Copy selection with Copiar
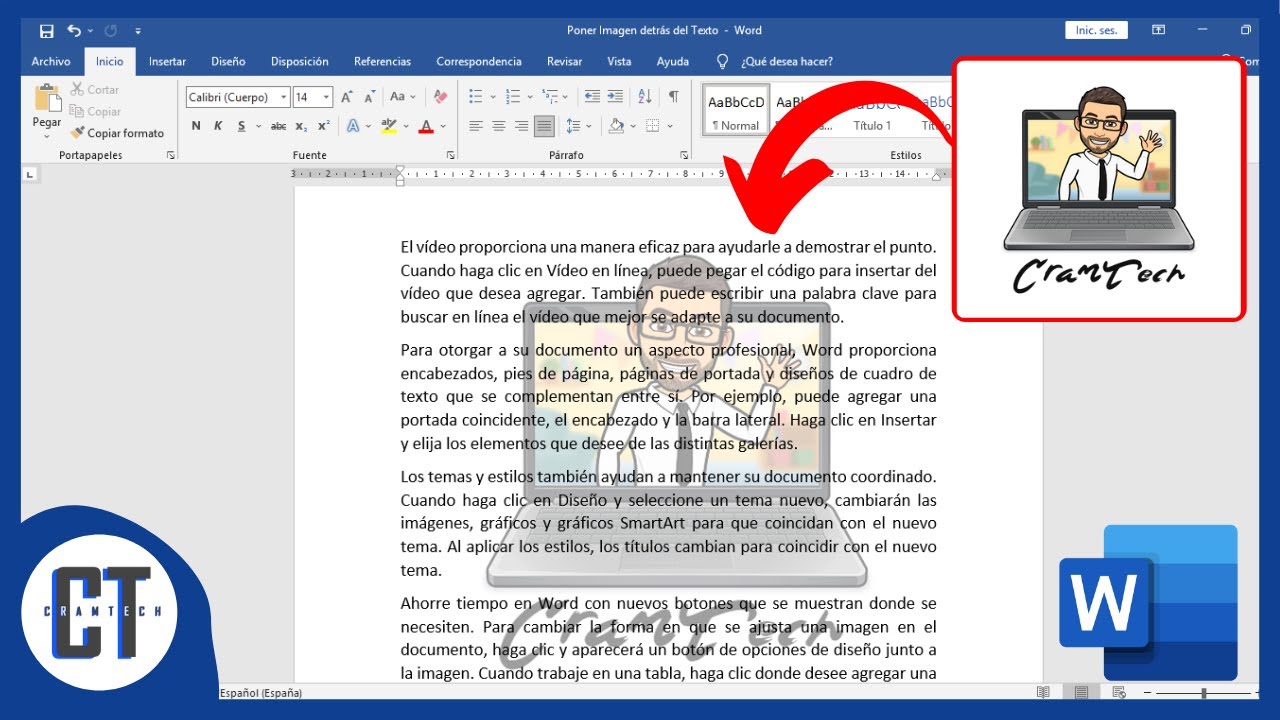 click(x=95, y=112)
